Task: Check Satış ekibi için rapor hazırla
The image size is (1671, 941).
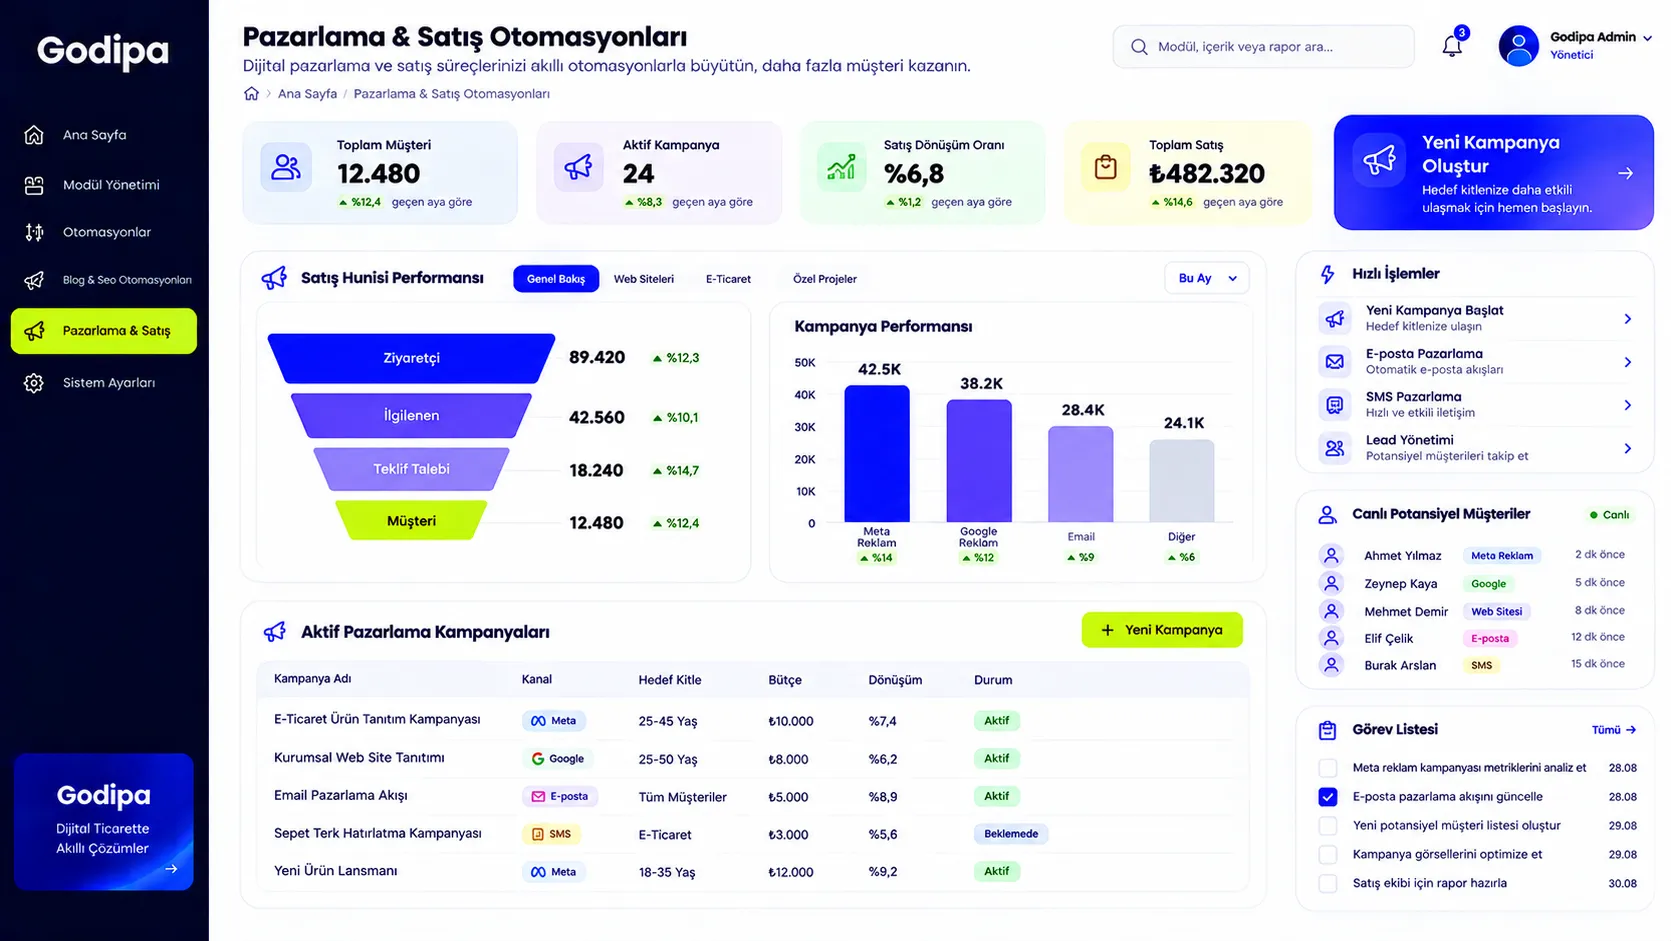Action: 1328,883
